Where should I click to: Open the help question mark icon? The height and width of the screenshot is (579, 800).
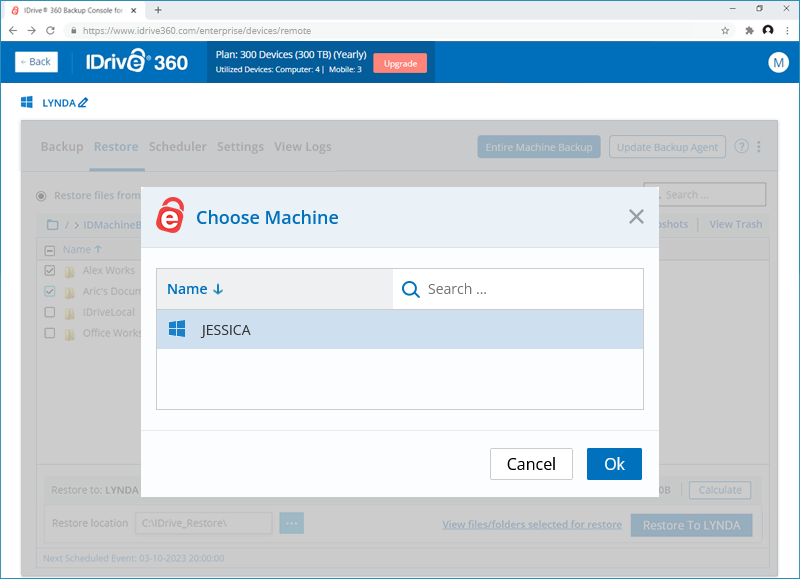(741, 146)
